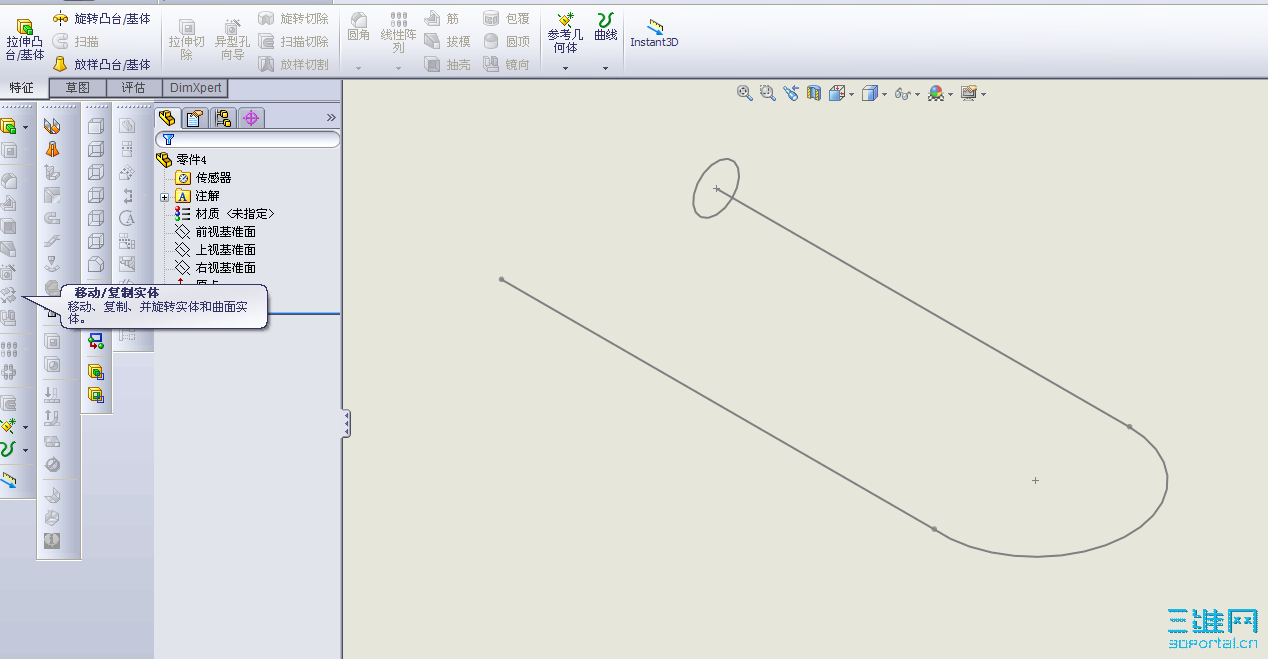Click the View Orientation cube icon
The image size is (1268, 659).
(837, 93)
